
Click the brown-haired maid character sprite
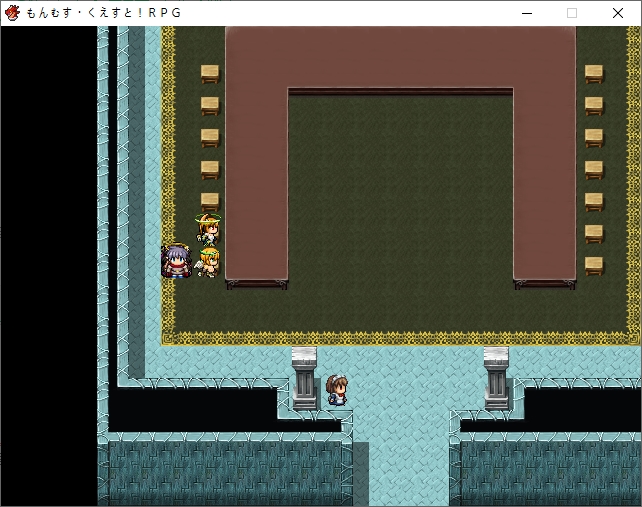click(x=337, y=390)
